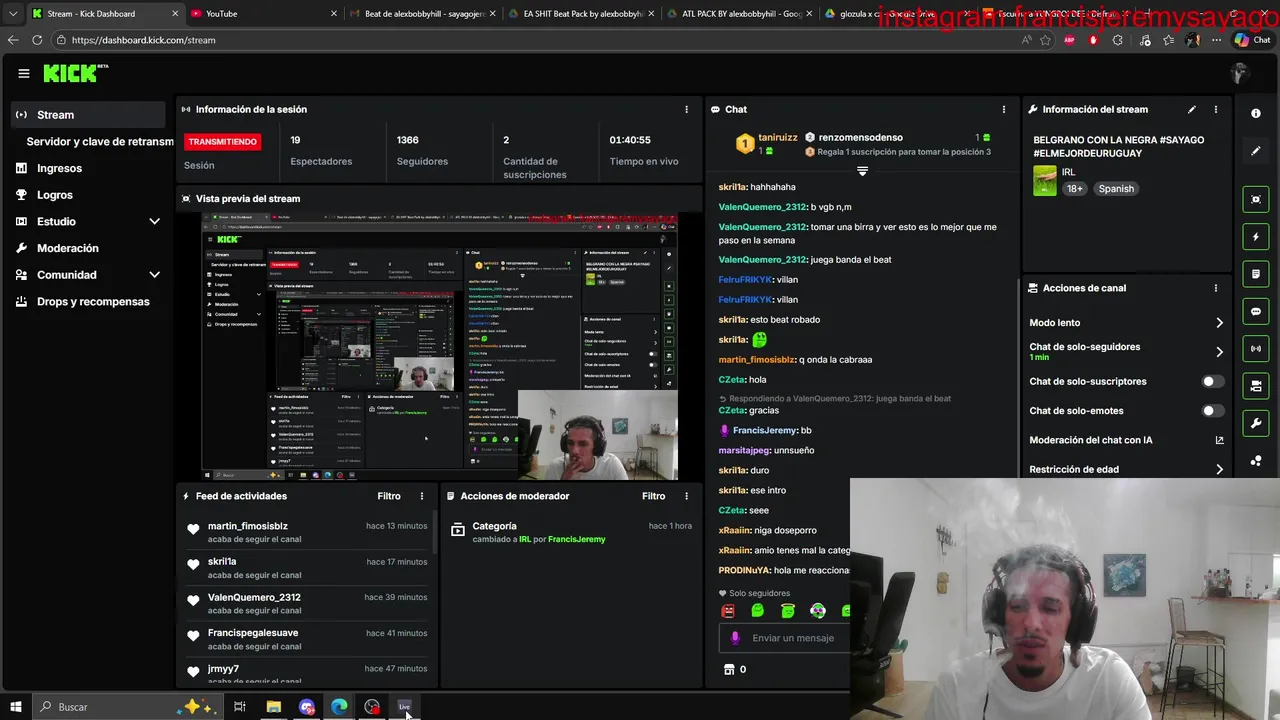Open Acciones de moderador three-dot menu
The width and height of the screenshot is (1280, 720).
pos(686,496)
